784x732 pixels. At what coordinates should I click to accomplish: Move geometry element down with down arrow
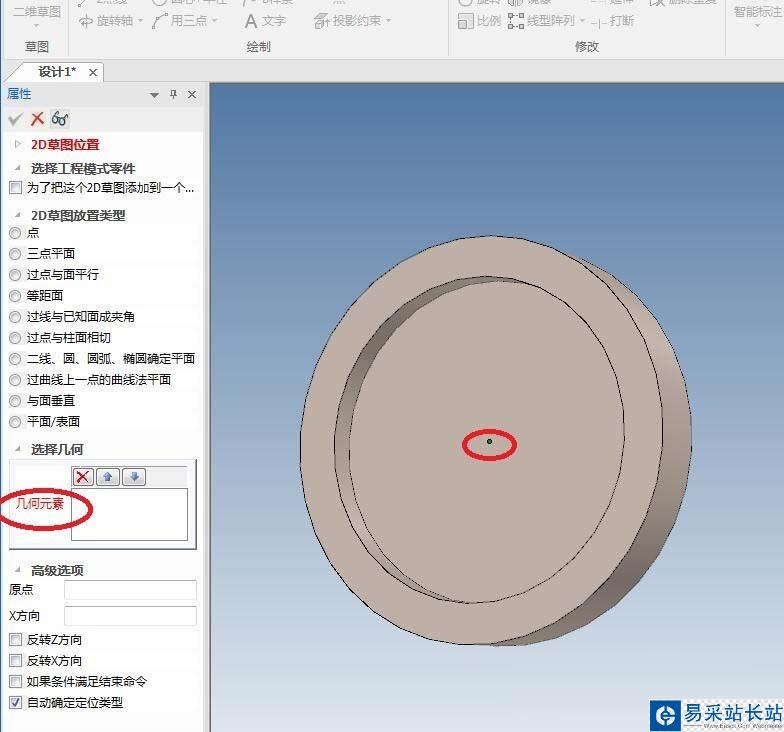134,476
